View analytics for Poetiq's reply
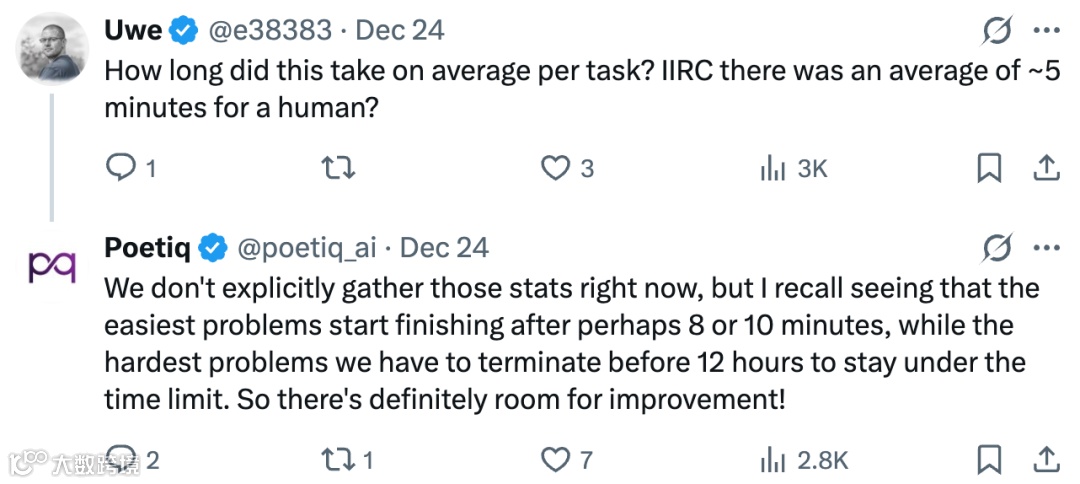 click(773, 459)
